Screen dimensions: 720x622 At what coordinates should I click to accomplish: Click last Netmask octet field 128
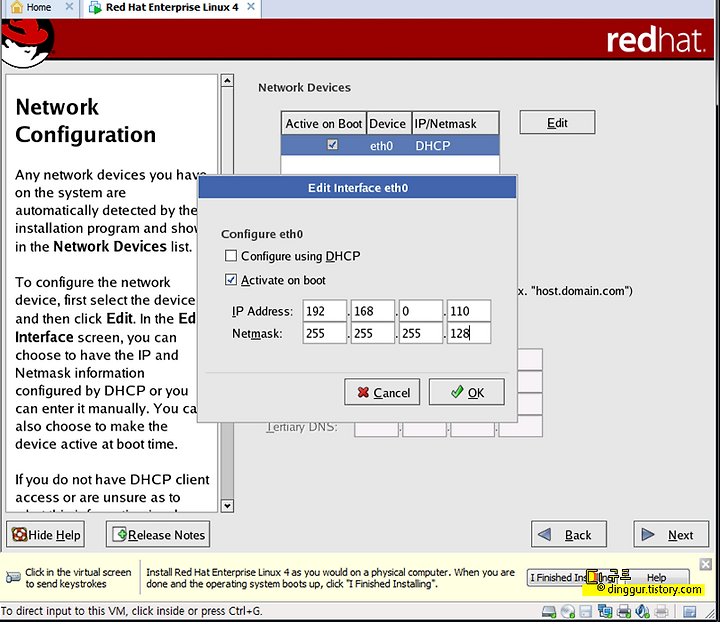pyautogui.click(x=469, y=333)
